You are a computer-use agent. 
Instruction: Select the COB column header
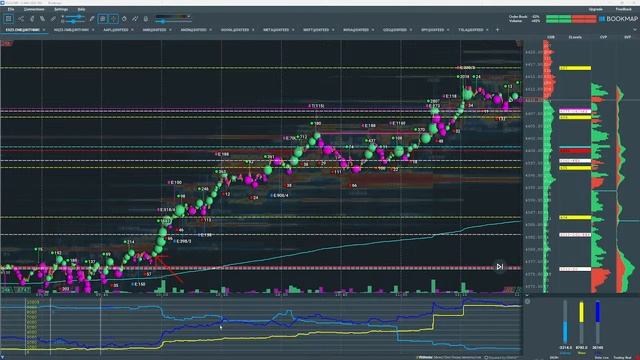point(551,37)
